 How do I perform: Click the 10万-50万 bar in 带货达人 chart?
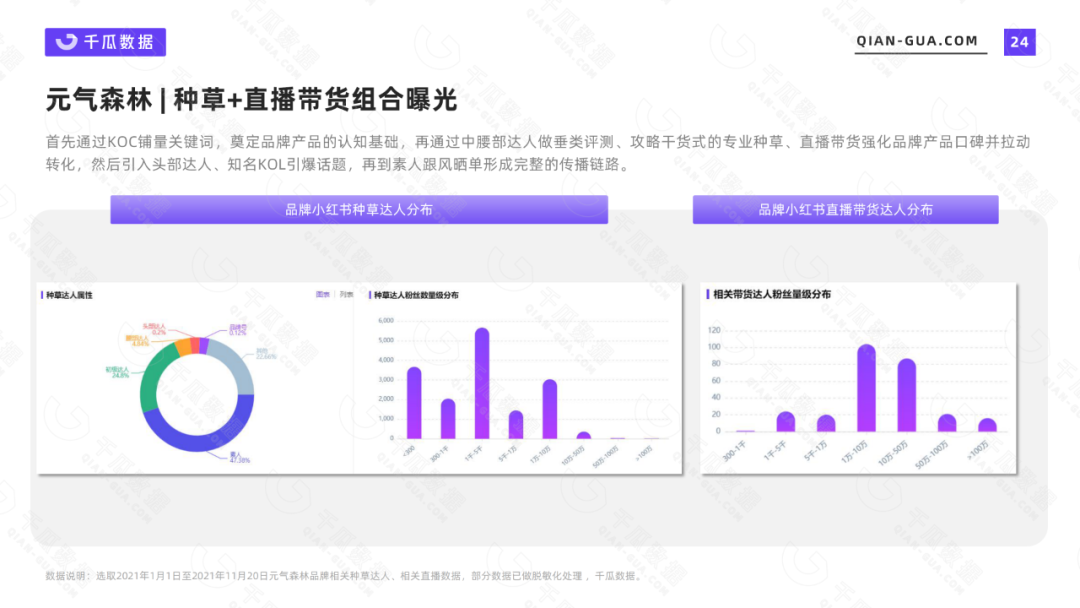pos(906,395)
